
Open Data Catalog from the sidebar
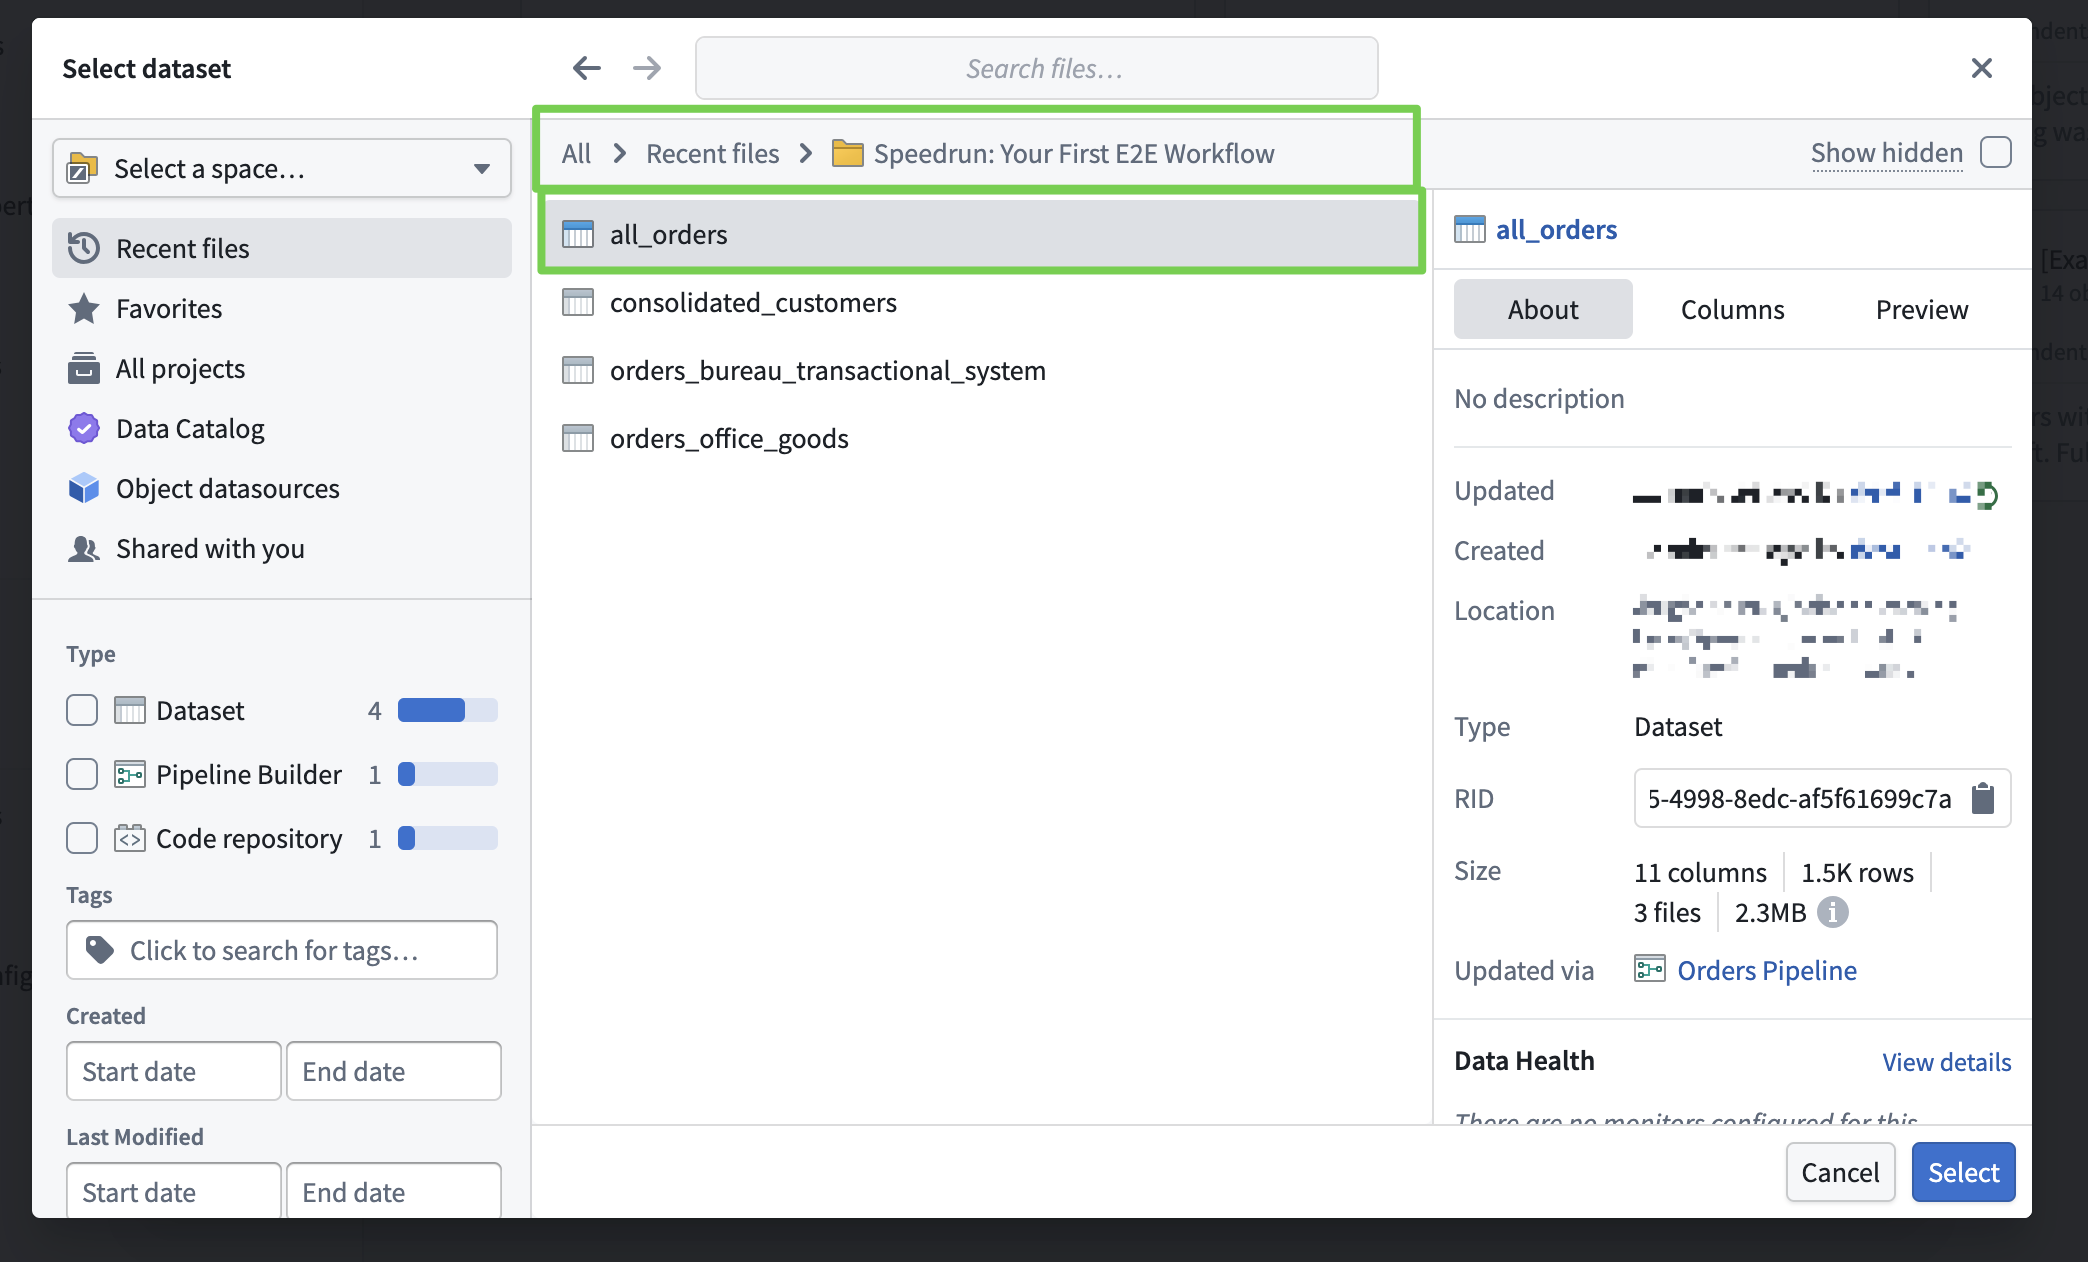click(x=190, y=428)
